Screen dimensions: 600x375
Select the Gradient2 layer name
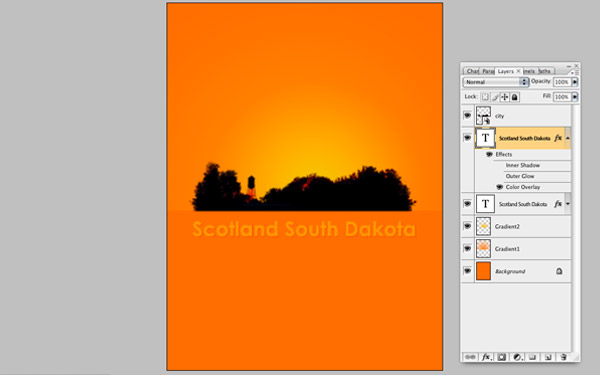[x=507, y=227]
